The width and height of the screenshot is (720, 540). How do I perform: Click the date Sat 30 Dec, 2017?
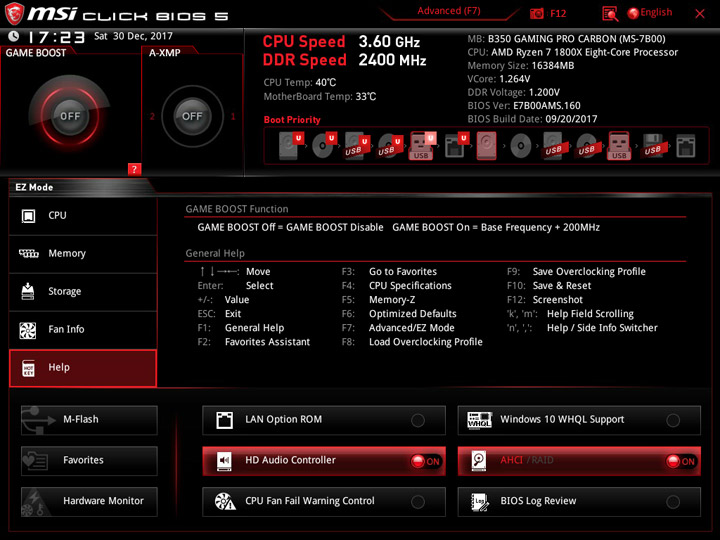coord(133,36)
